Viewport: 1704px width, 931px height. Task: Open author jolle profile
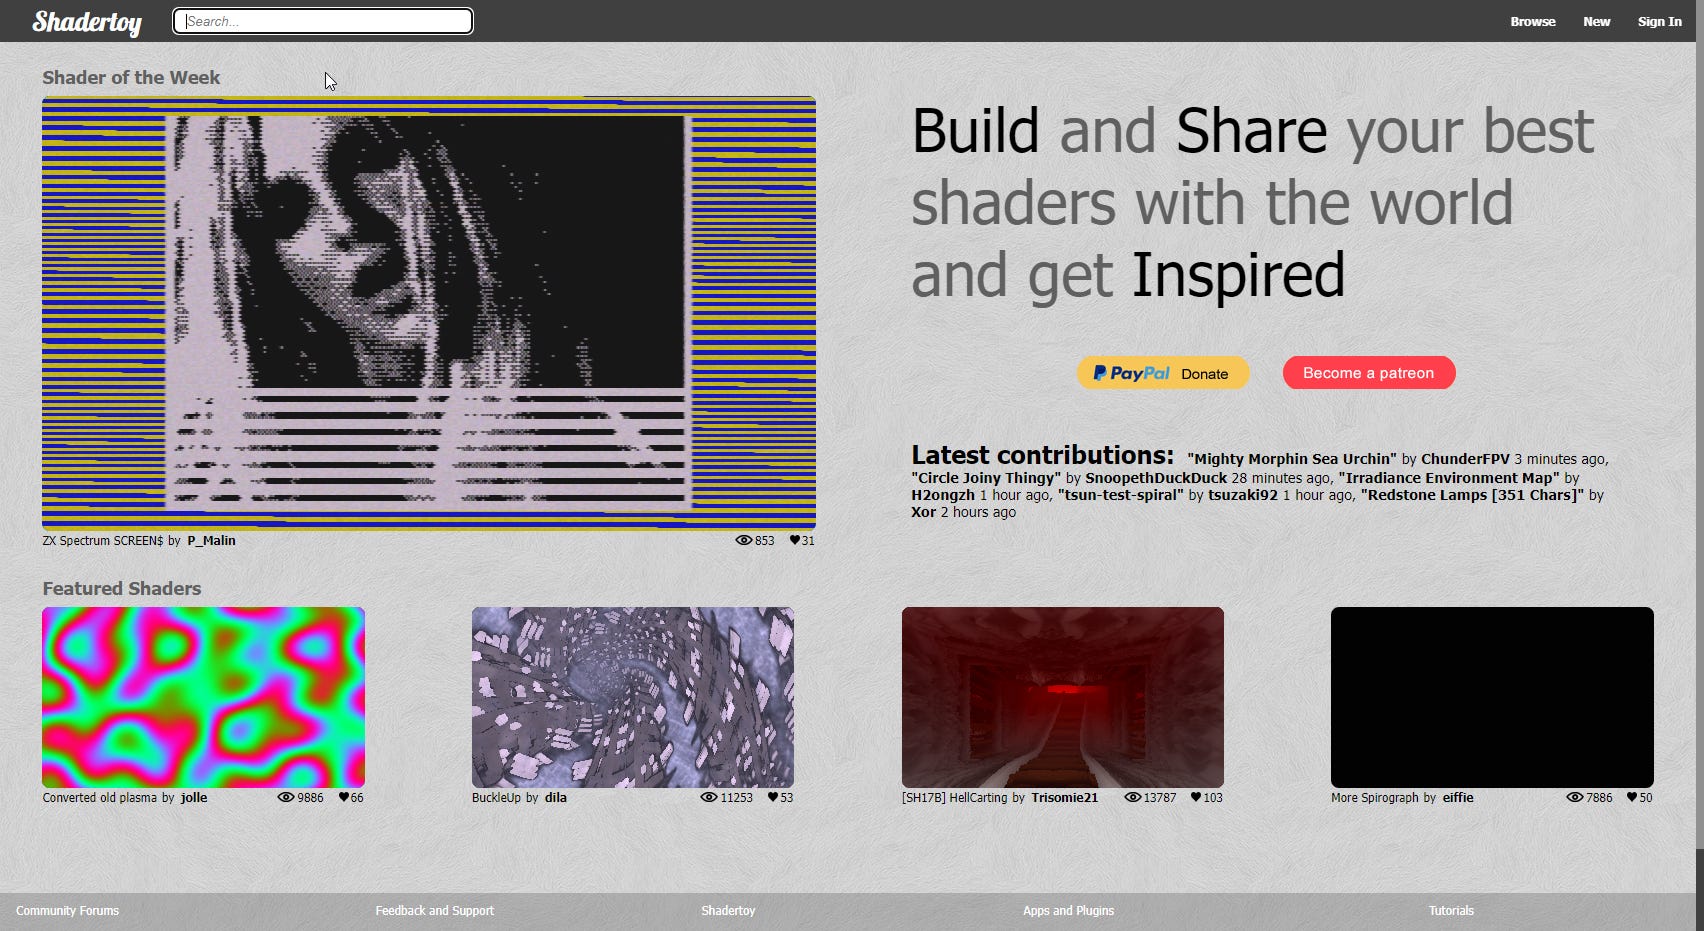(194, 797)
